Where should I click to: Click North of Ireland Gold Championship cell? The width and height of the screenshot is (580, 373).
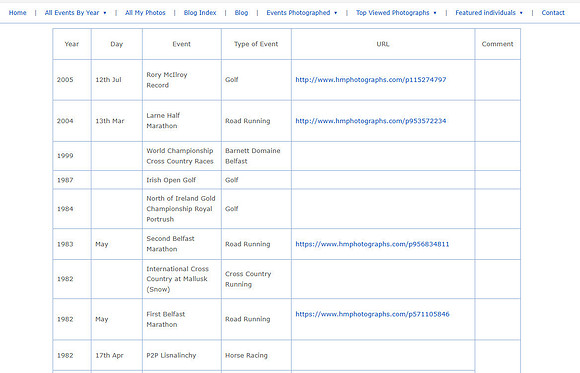click(182, 209)
